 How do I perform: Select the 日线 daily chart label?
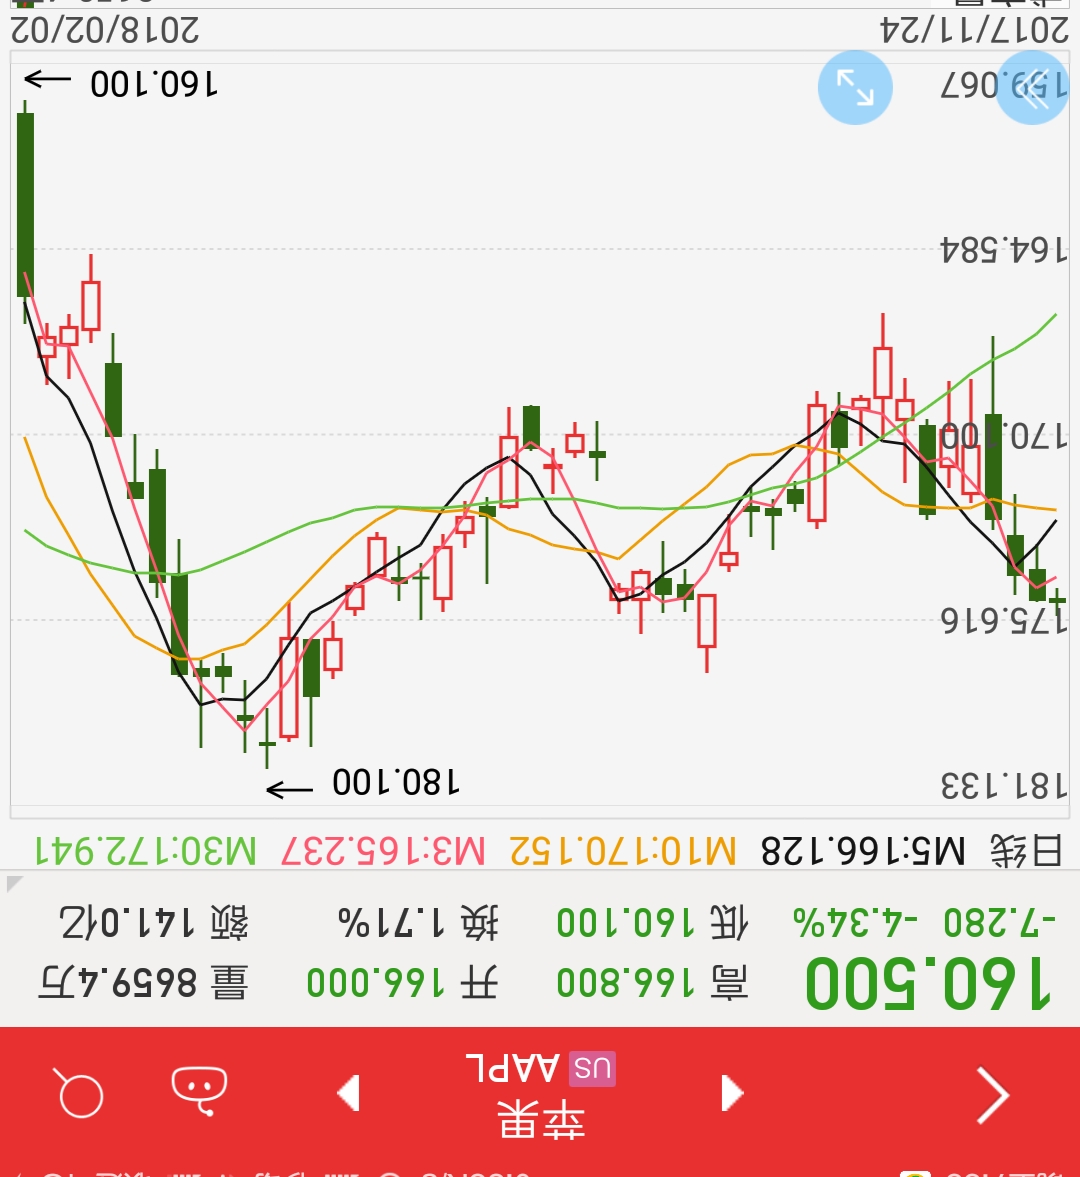(1026, 851)
